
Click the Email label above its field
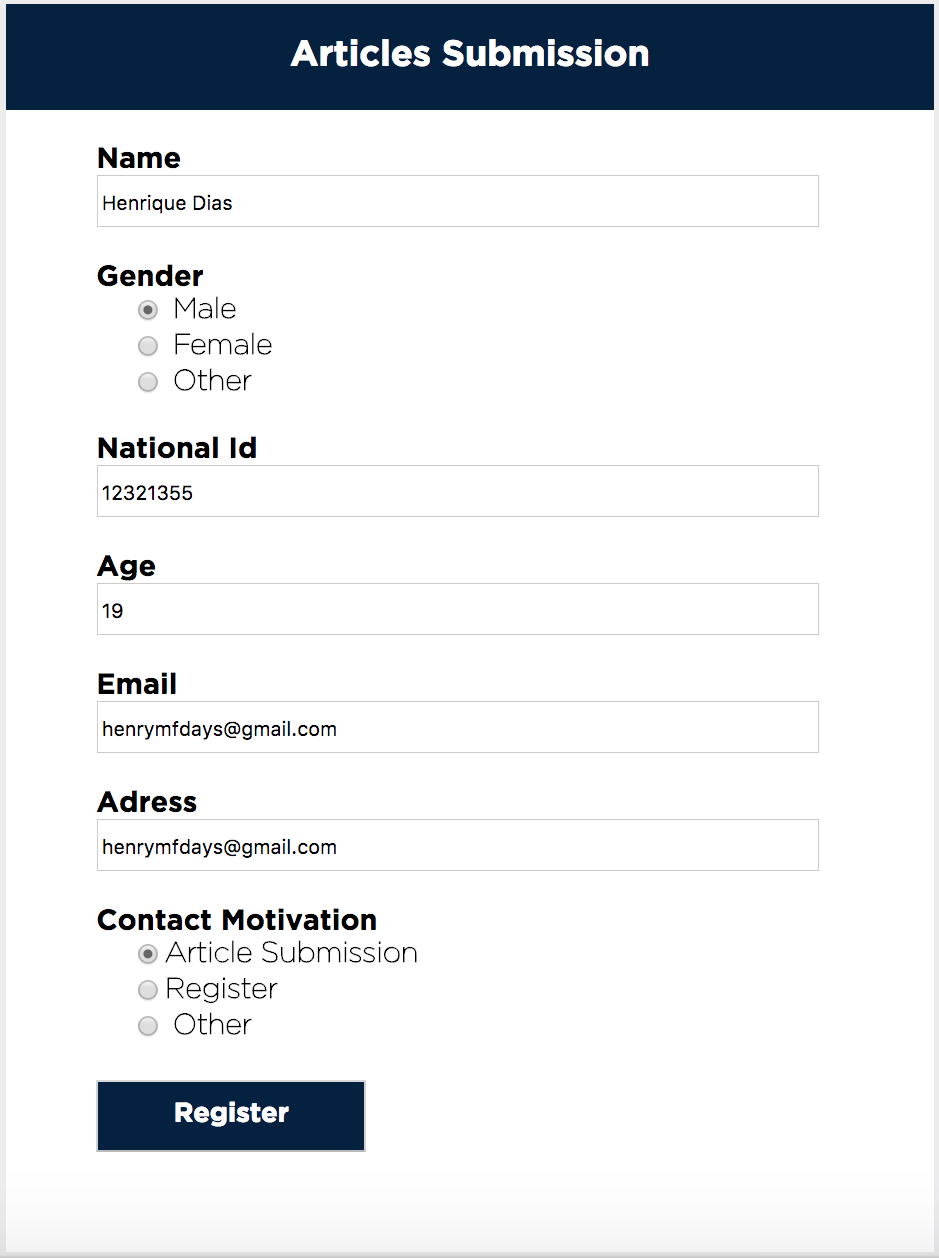tap(137, 684)
